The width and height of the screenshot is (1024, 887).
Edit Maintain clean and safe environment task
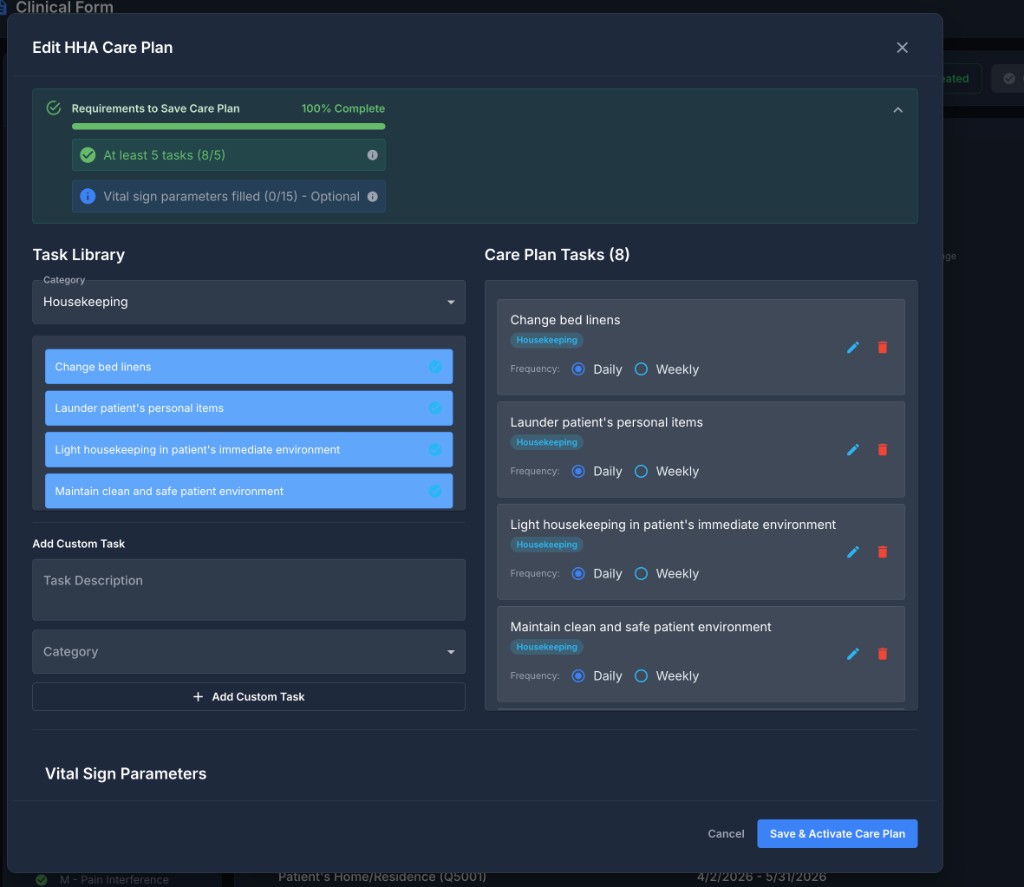(x=852, y=654)
